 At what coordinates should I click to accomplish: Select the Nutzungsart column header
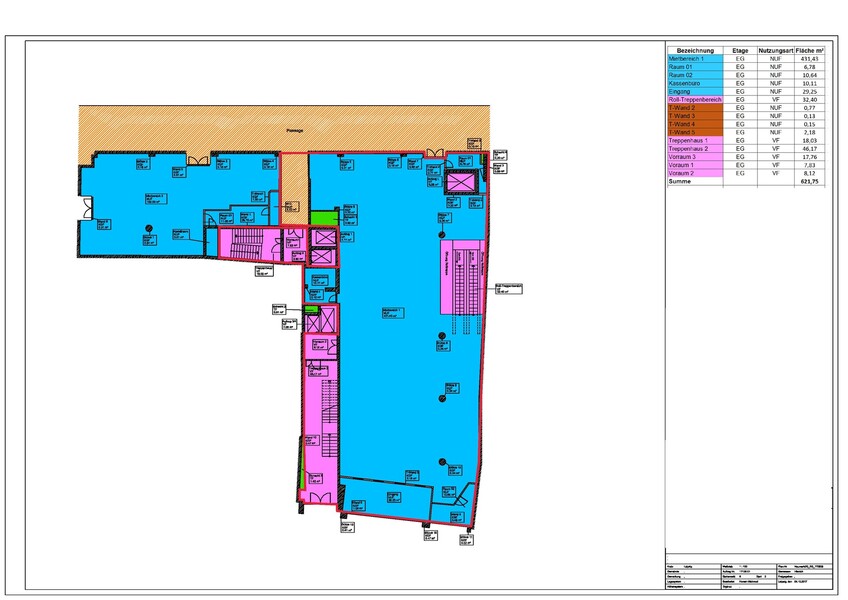coord(775,49)
